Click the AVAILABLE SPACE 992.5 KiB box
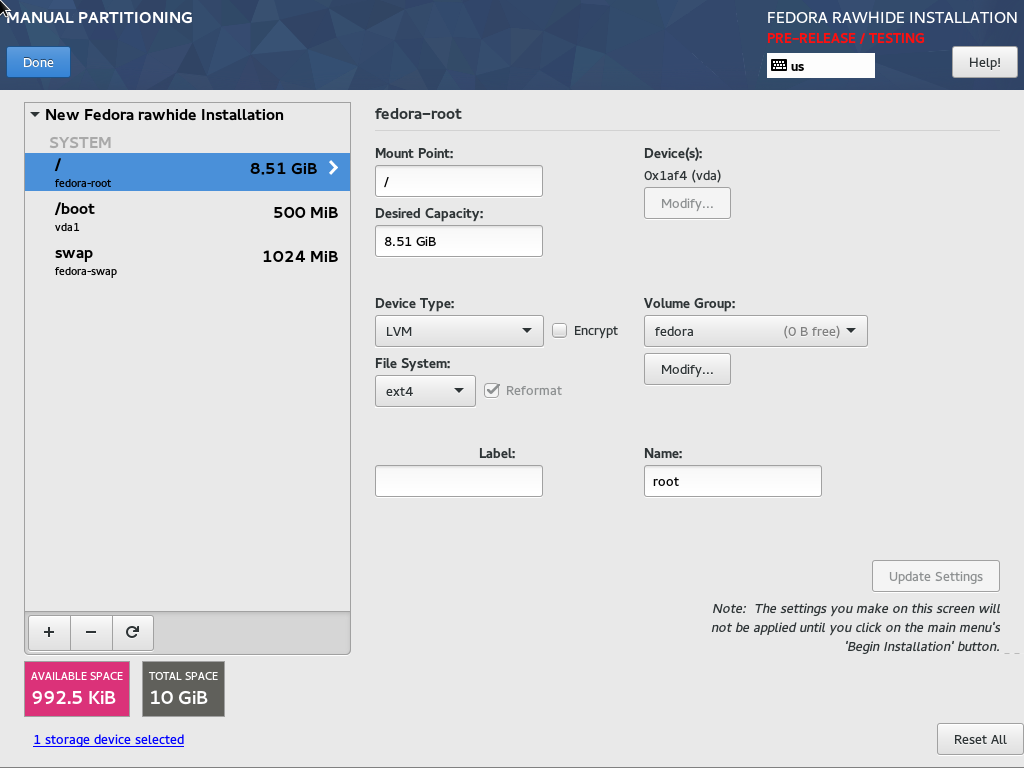 77,689
